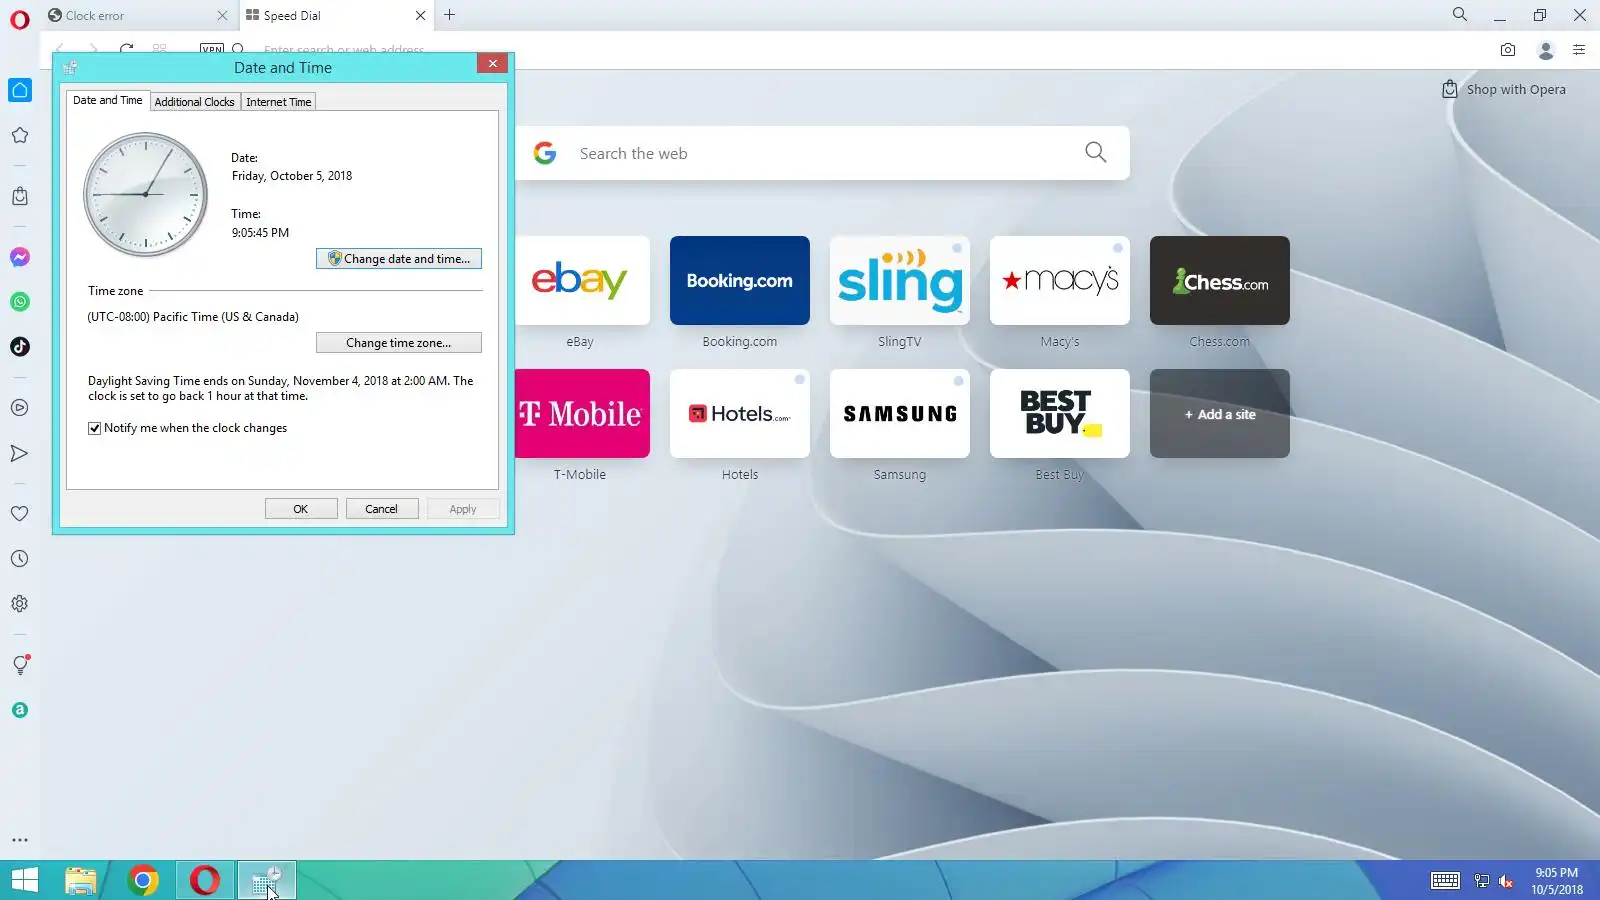Image resolution: width=1600 pixels, height=900 pixels.
Task: Click the muted volume tray icon
Action: pos(1506,881)
